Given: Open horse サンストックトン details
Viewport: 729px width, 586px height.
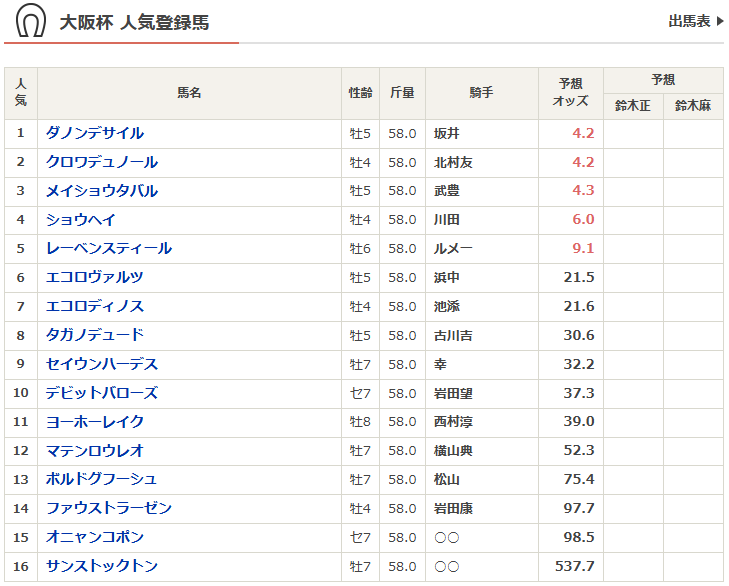Looking at the screenshot, I should tap(101, 567).
